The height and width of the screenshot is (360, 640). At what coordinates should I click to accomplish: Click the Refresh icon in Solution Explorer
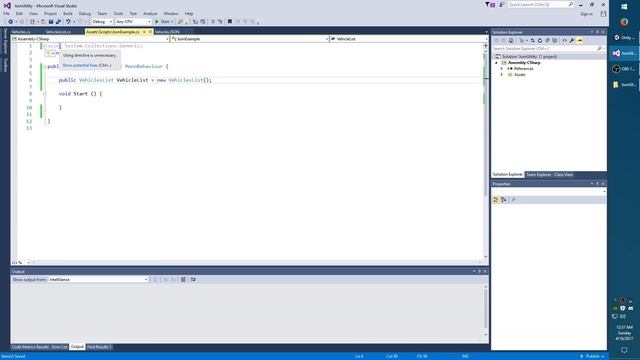[x=540, y=40]
